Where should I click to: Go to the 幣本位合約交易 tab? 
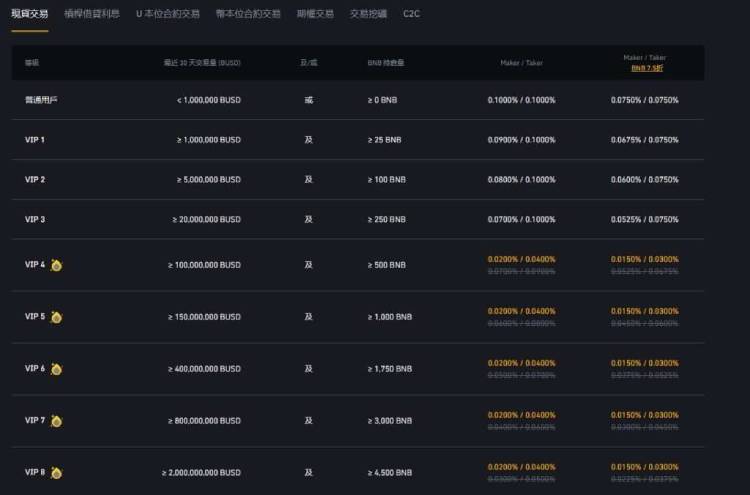248,14
